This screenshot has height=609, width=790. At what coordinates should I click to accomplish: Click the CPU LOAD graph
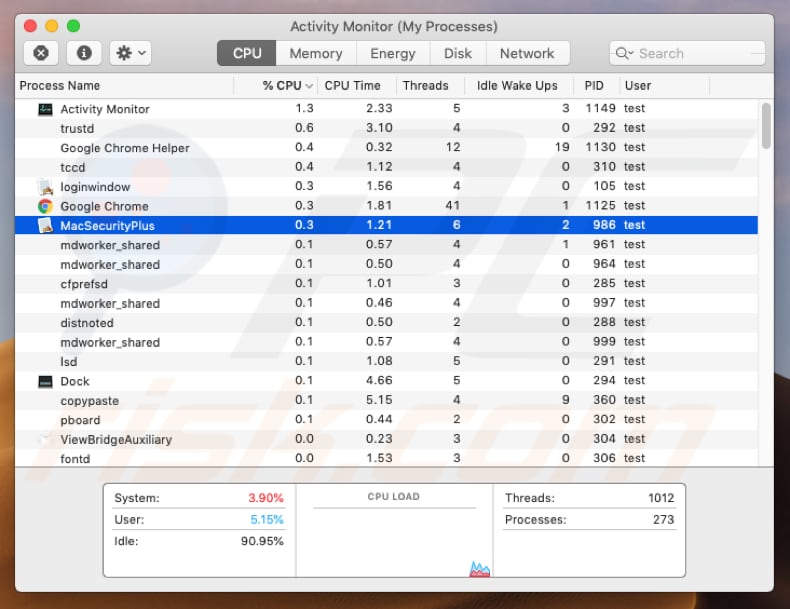394,543
